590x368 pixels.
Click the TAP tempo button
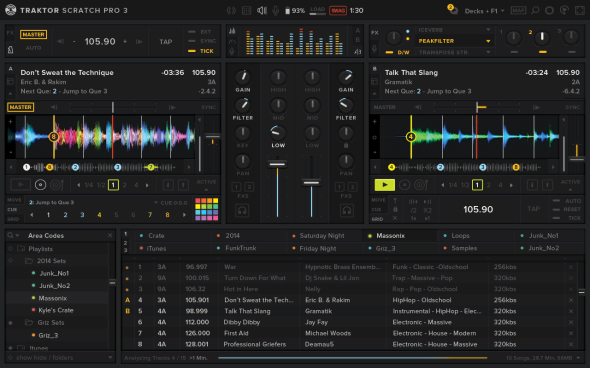pos(166,41)
